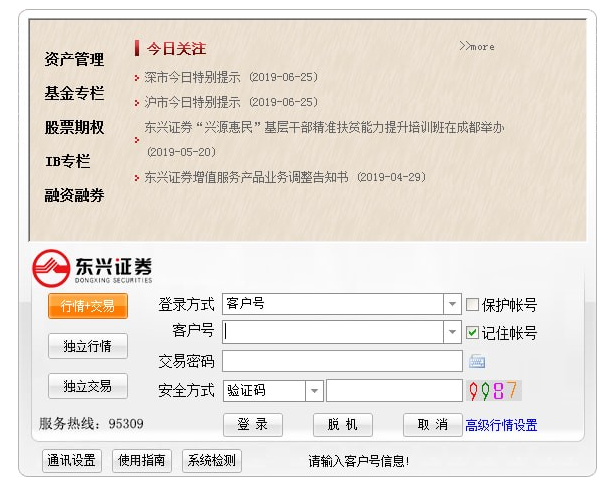Open the IB专栏 section
This screenshot has width=606, height=484.
click(68, 161)
